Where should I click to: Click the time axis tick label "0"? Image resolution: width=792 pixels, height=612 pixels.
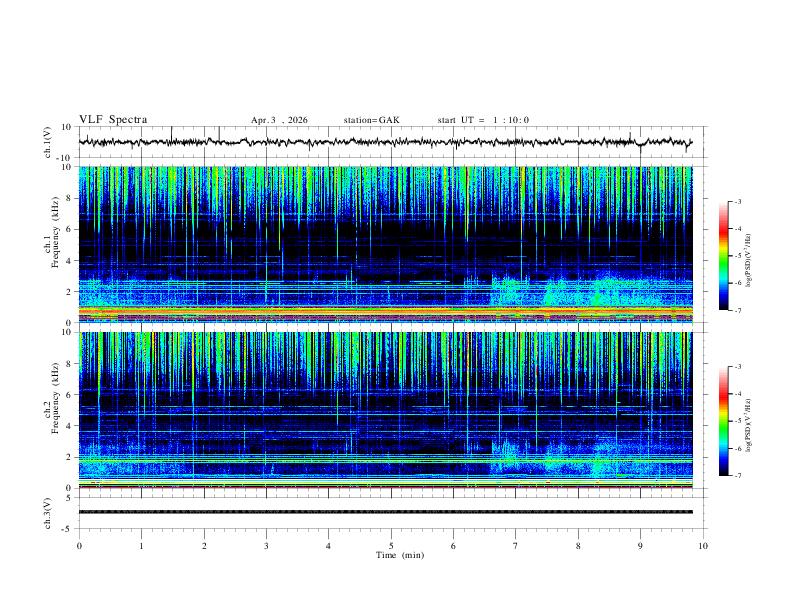[79, 546]
